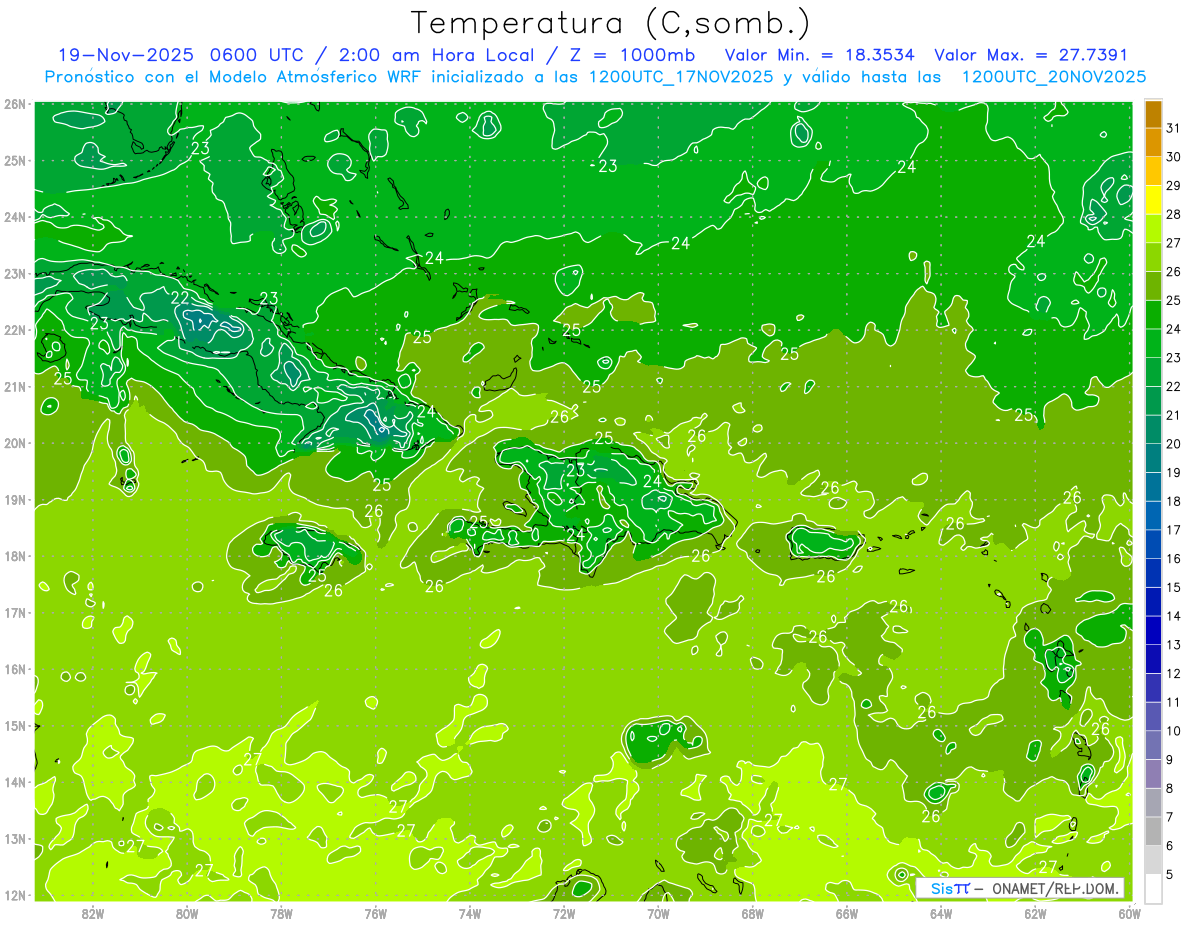Click the 12N latitude axis label
1200x927 pixels.
tap(15, 895)
